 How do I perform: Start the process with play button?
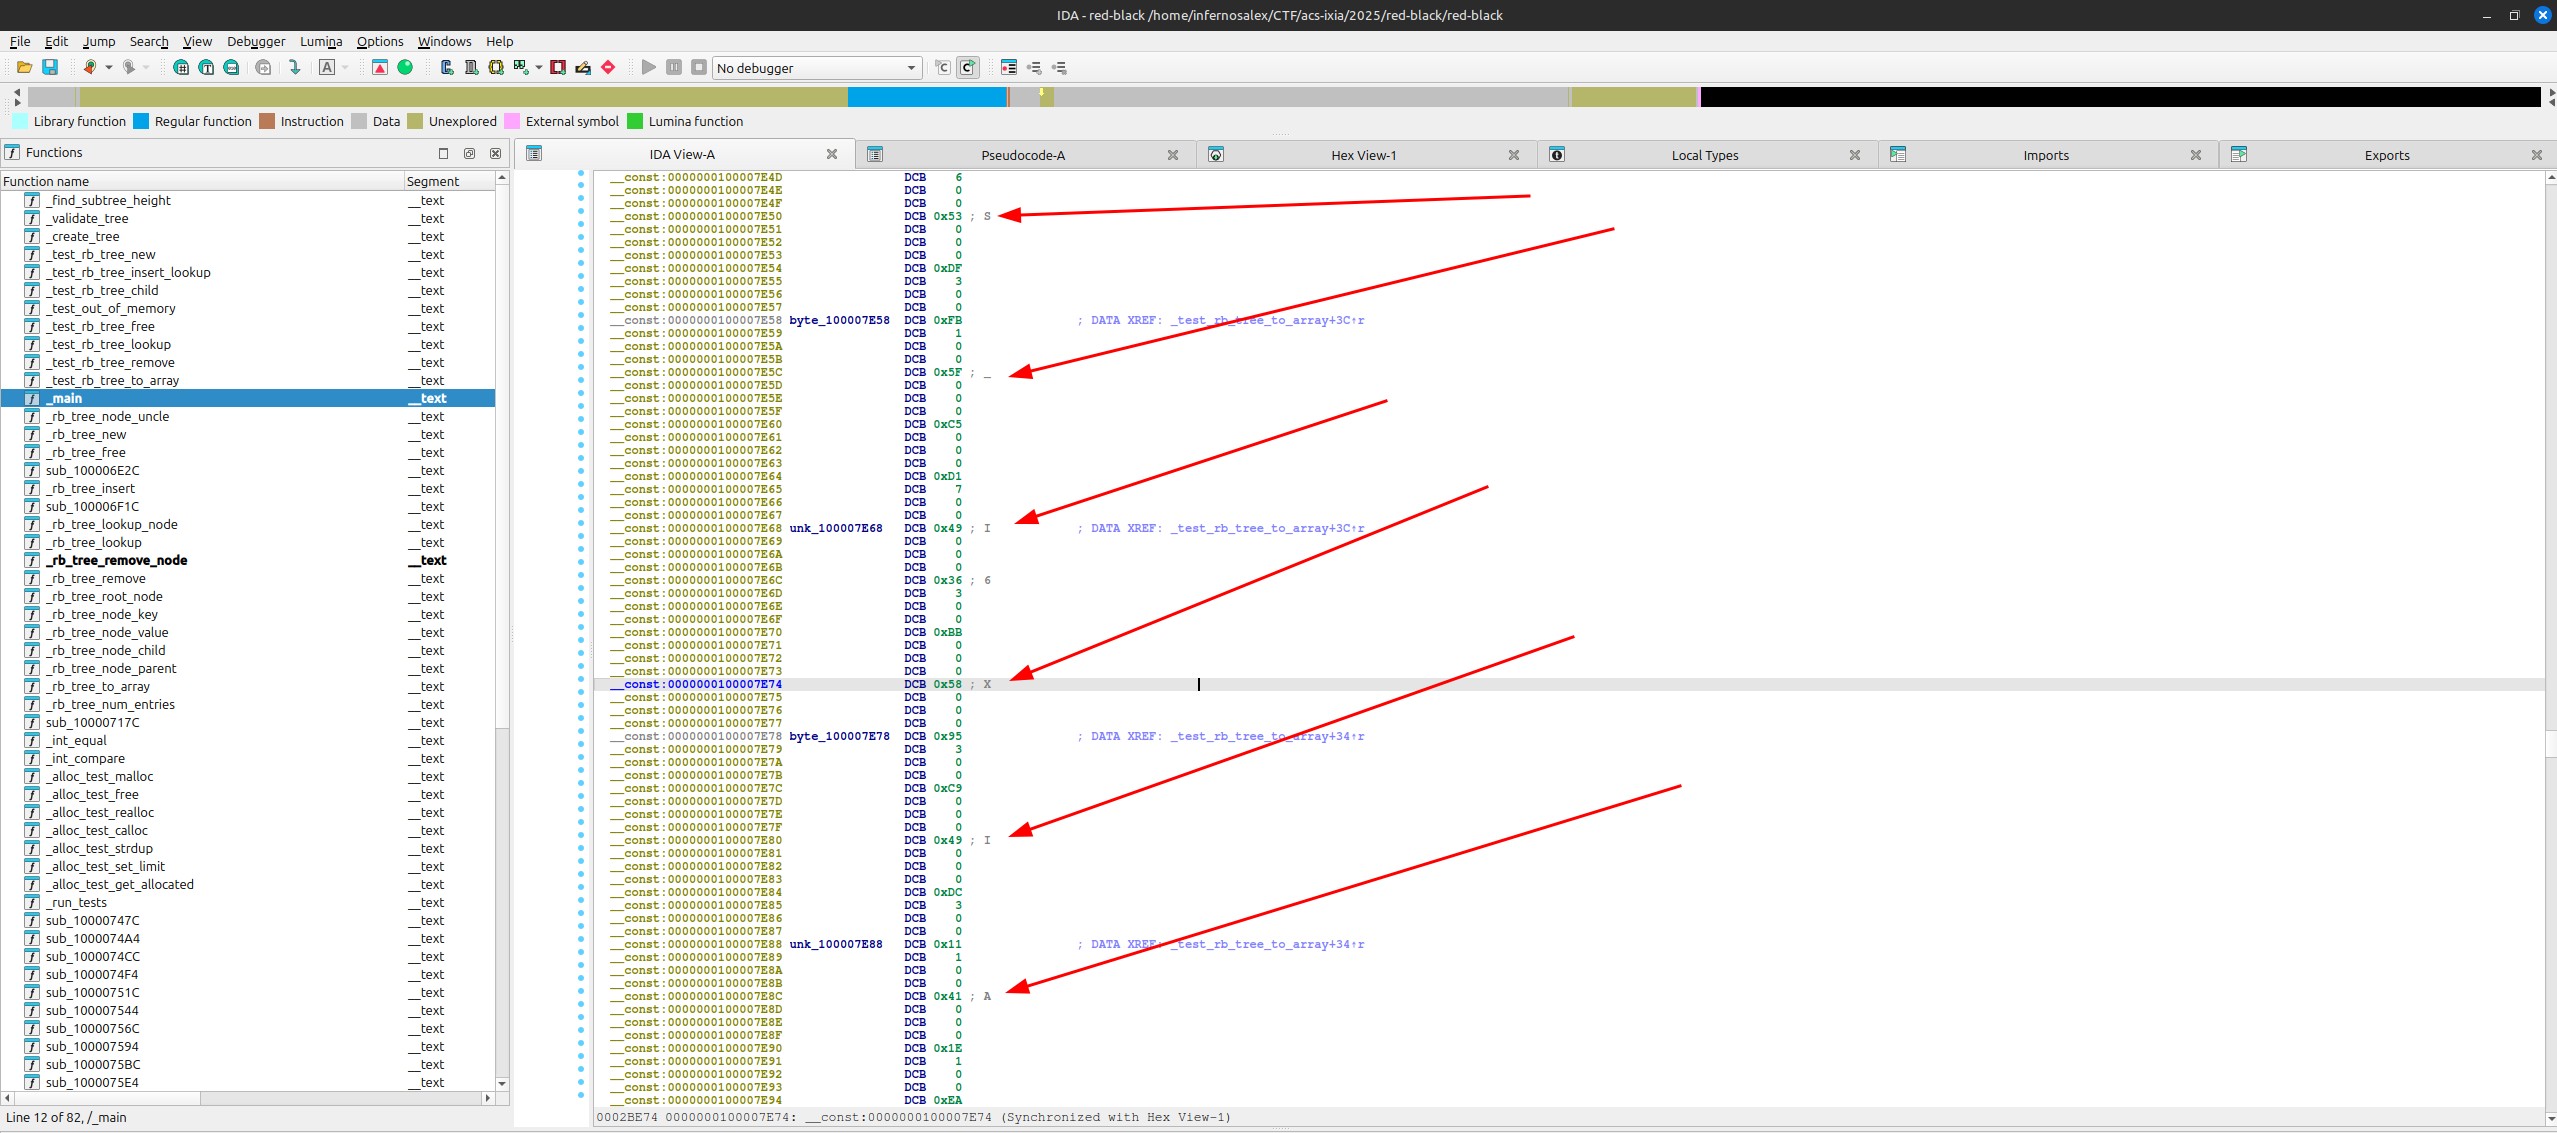pos(649,67)
